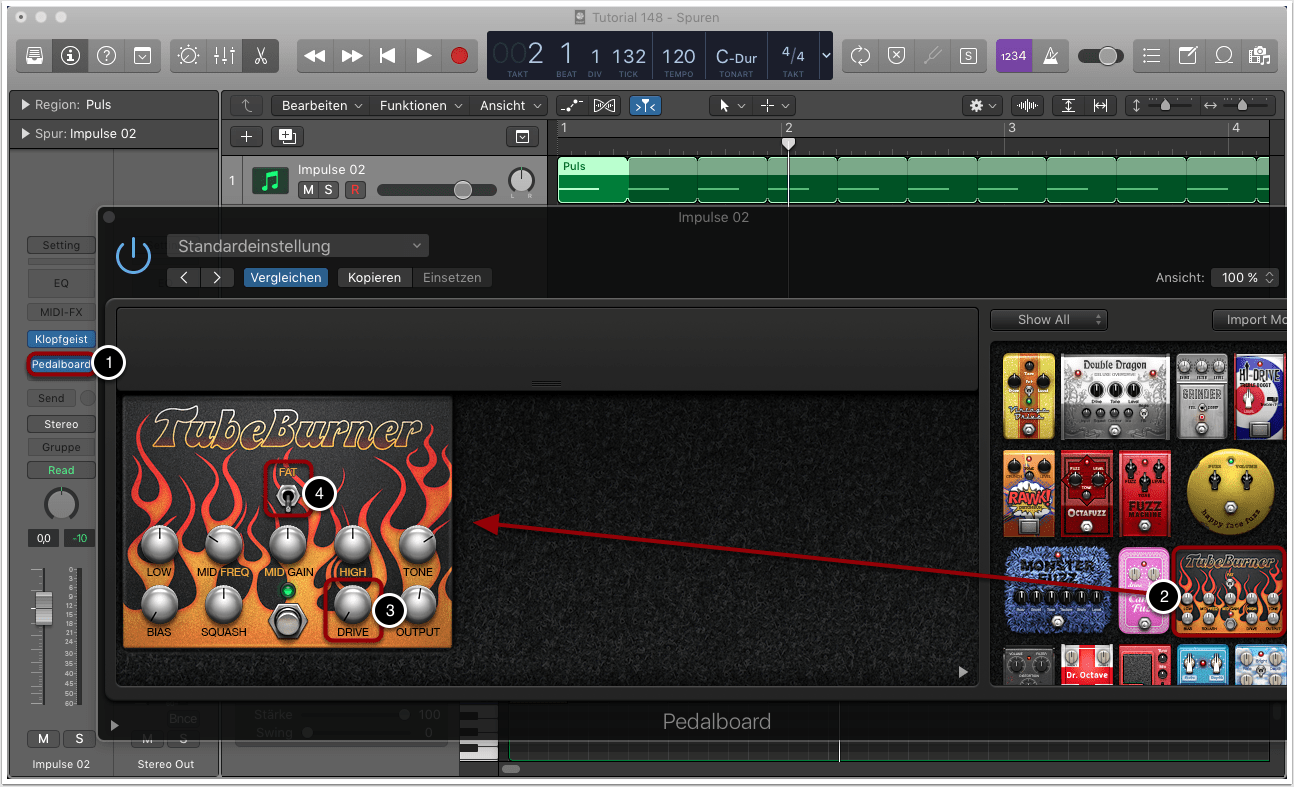Open the Funktionen menu

pyautogui.click(x=420, y=106)
